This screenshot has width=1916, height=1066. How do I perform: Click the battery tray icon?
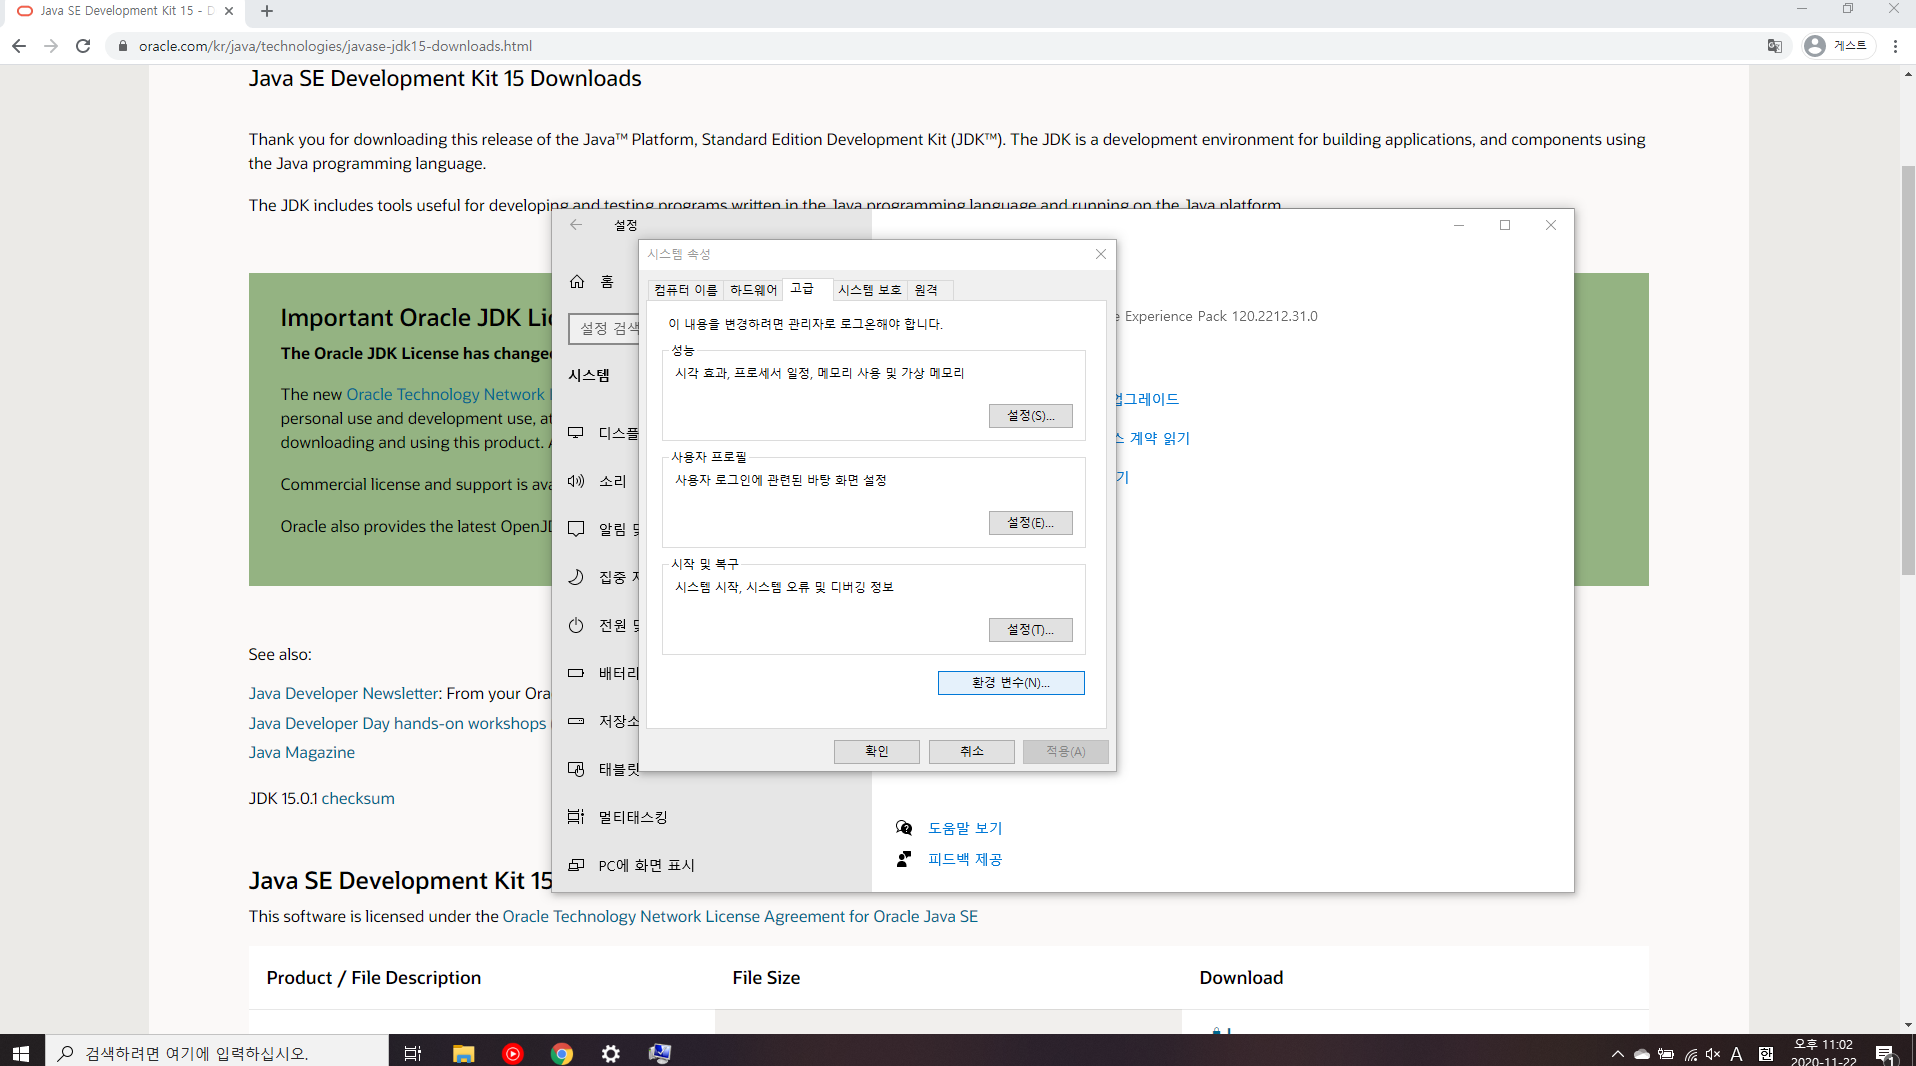pos(1666,1054)
